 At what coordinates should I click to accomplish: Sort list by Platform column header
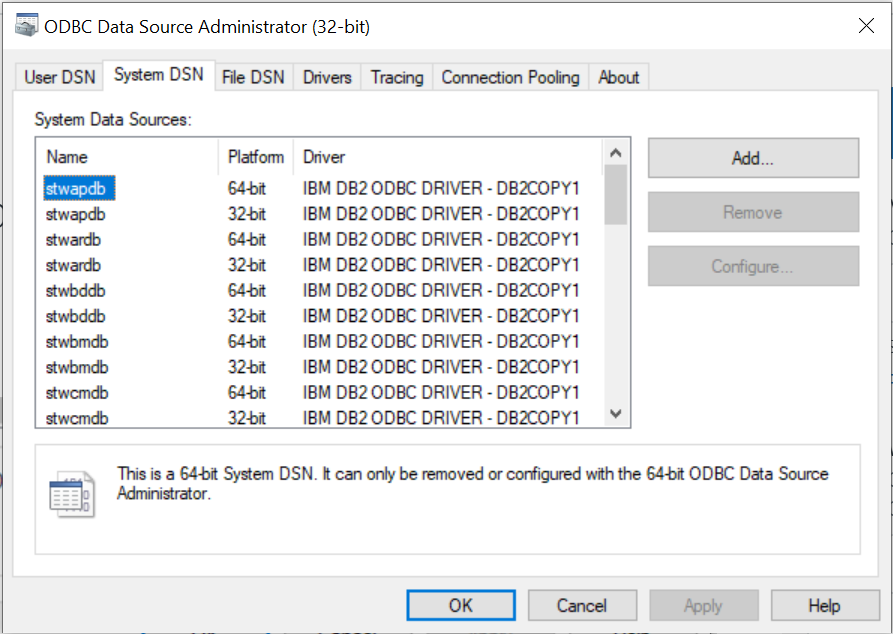pos(256,157)
